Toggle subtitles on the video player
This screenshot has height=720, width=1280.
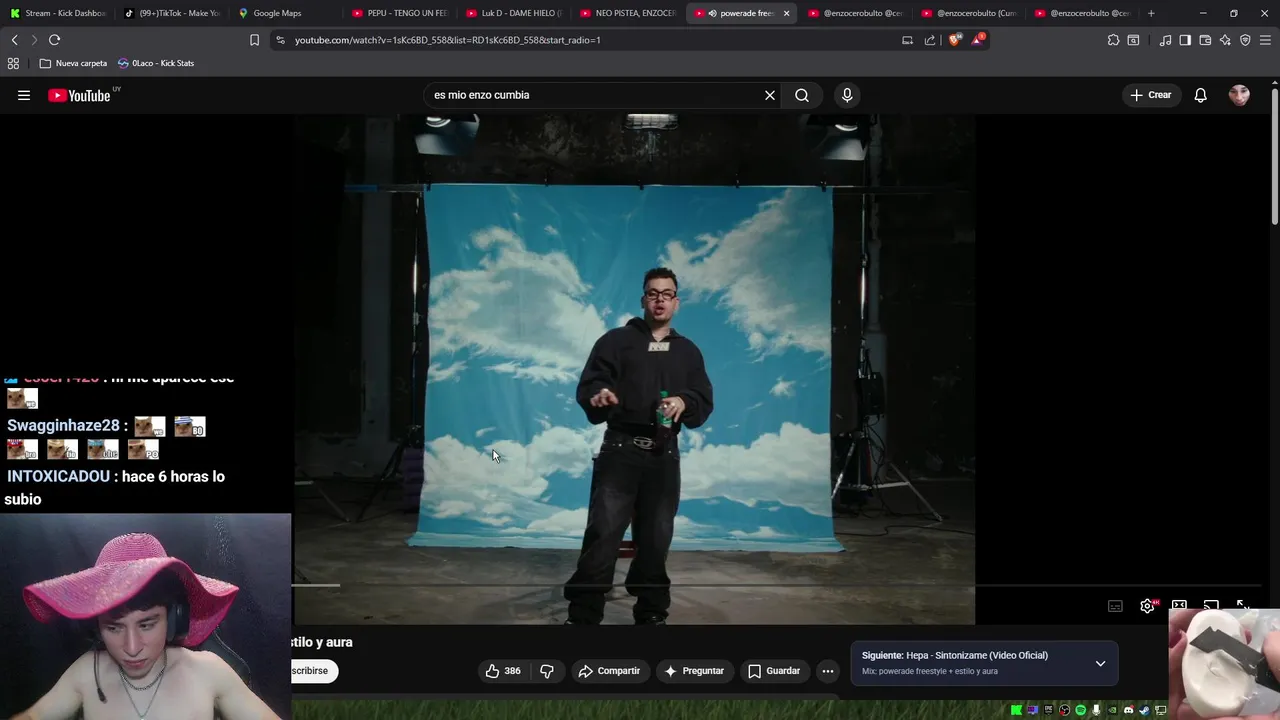pyautogui.click(x=1115, y=606)
